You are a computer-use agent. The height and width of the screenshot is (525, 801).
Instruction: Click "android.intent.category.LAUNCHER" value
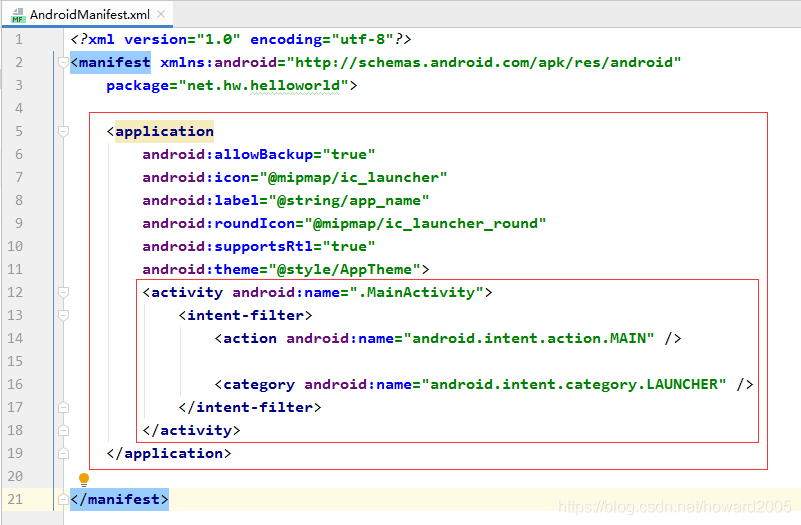pos(574,384)
